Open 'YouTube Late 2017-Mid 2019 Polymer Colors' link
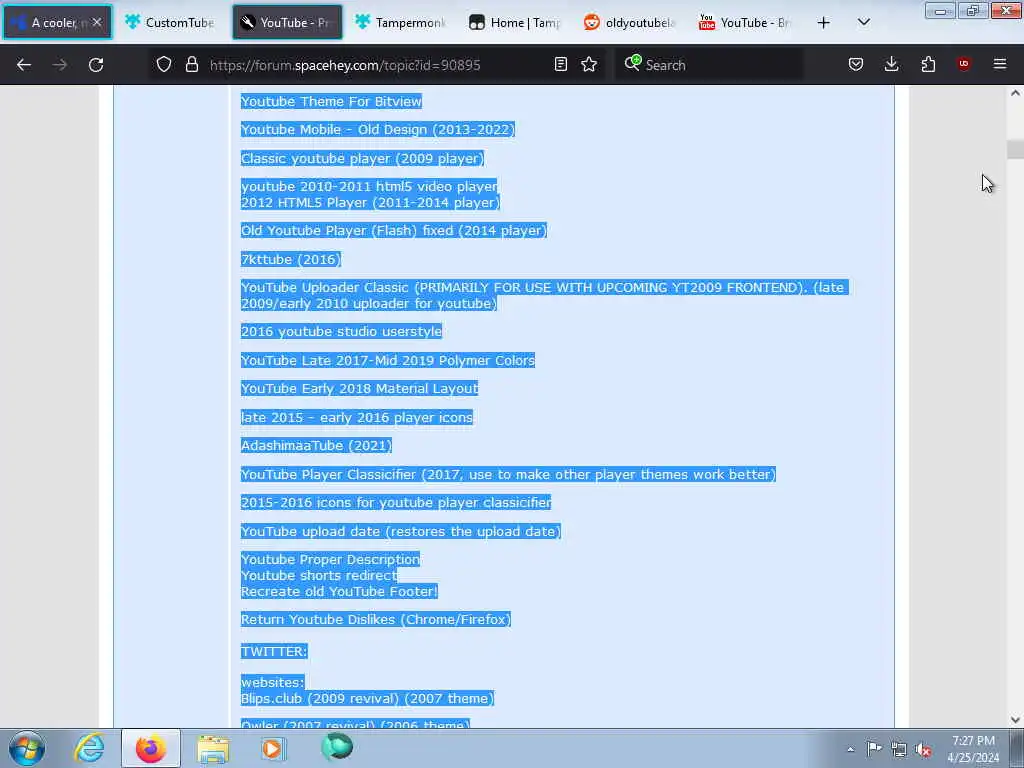Image resolution: width=1024 pixels, height=768 pixels. [388, 360]
